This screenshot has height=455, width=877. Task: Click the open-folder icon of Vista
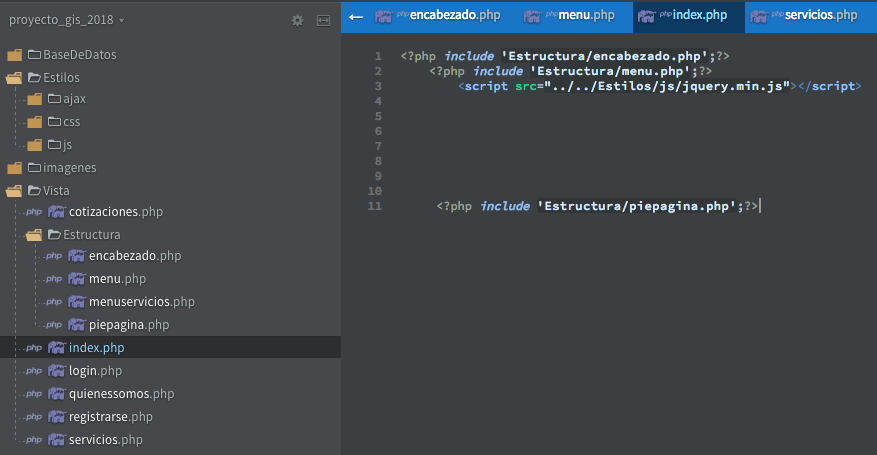[x=14, y=191]
